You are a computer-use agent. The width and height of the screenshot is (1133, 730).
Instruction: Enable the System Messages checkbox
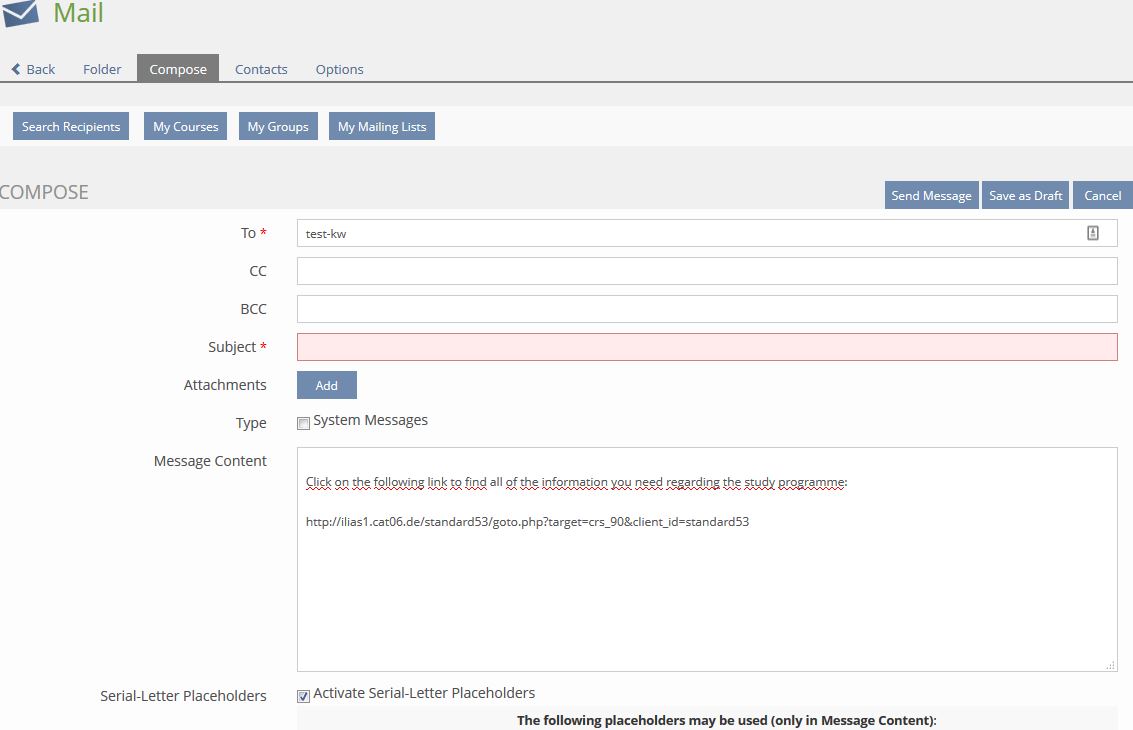coord(303,423)
